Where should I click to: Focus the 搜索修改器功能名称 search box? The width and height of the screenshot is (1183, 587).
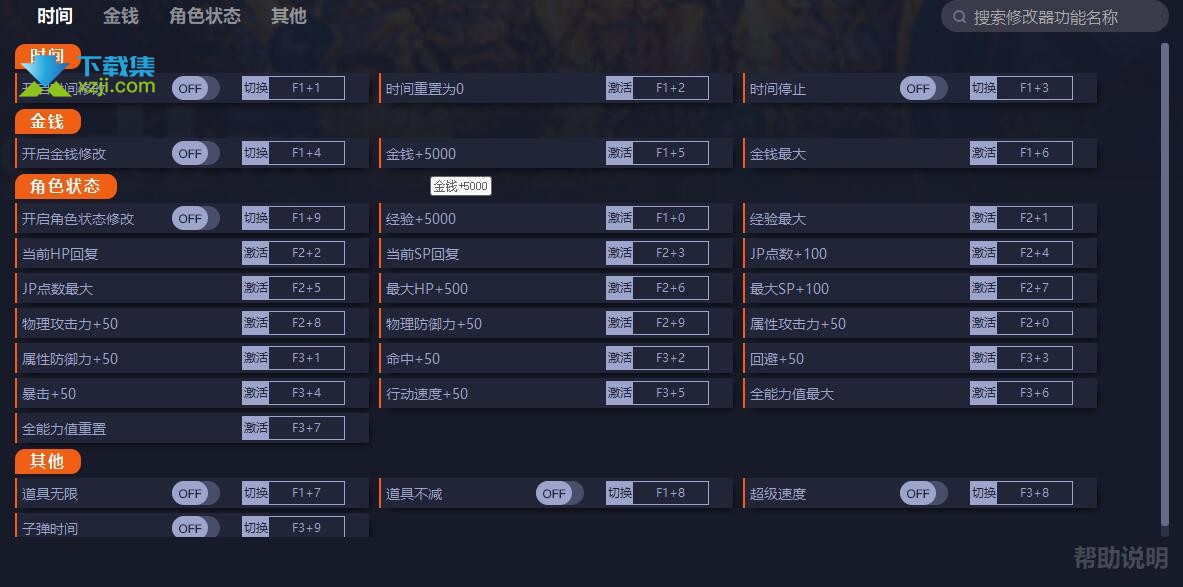coord(1055,17)
